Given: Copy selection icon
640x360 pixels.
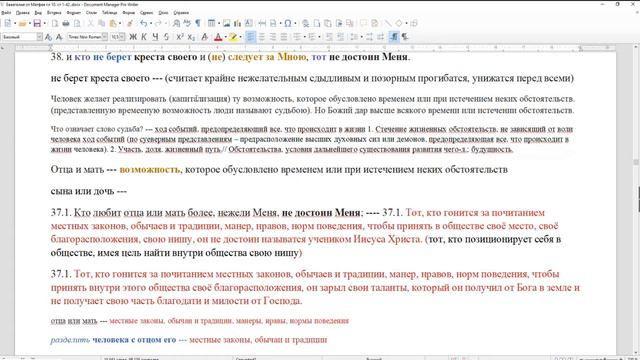Looking at the screenshot, I should tap(102, 23).
